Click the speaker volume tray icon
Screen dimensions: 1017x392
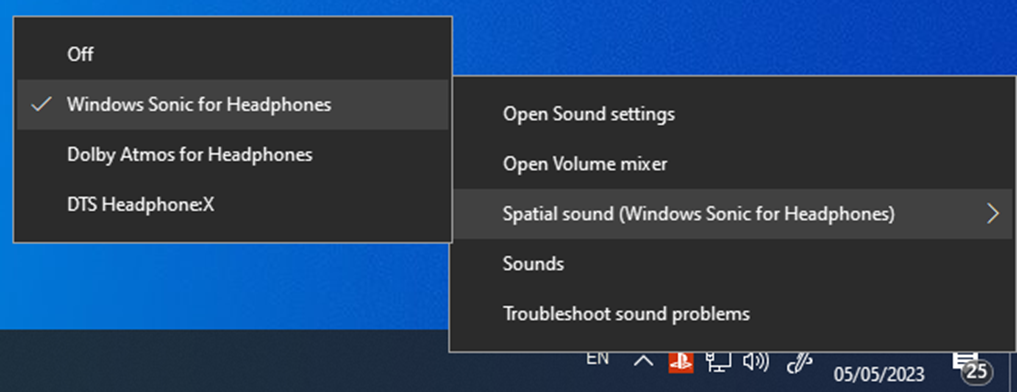(756, 362)
